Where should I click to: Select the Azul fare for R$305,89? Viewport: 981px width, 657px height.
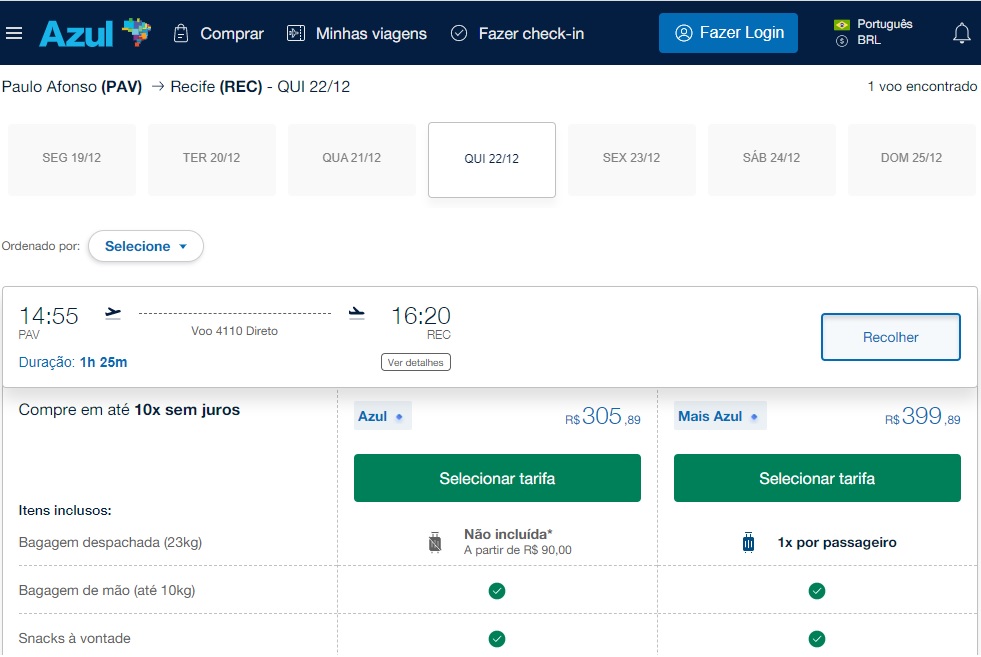pos(497,478)
